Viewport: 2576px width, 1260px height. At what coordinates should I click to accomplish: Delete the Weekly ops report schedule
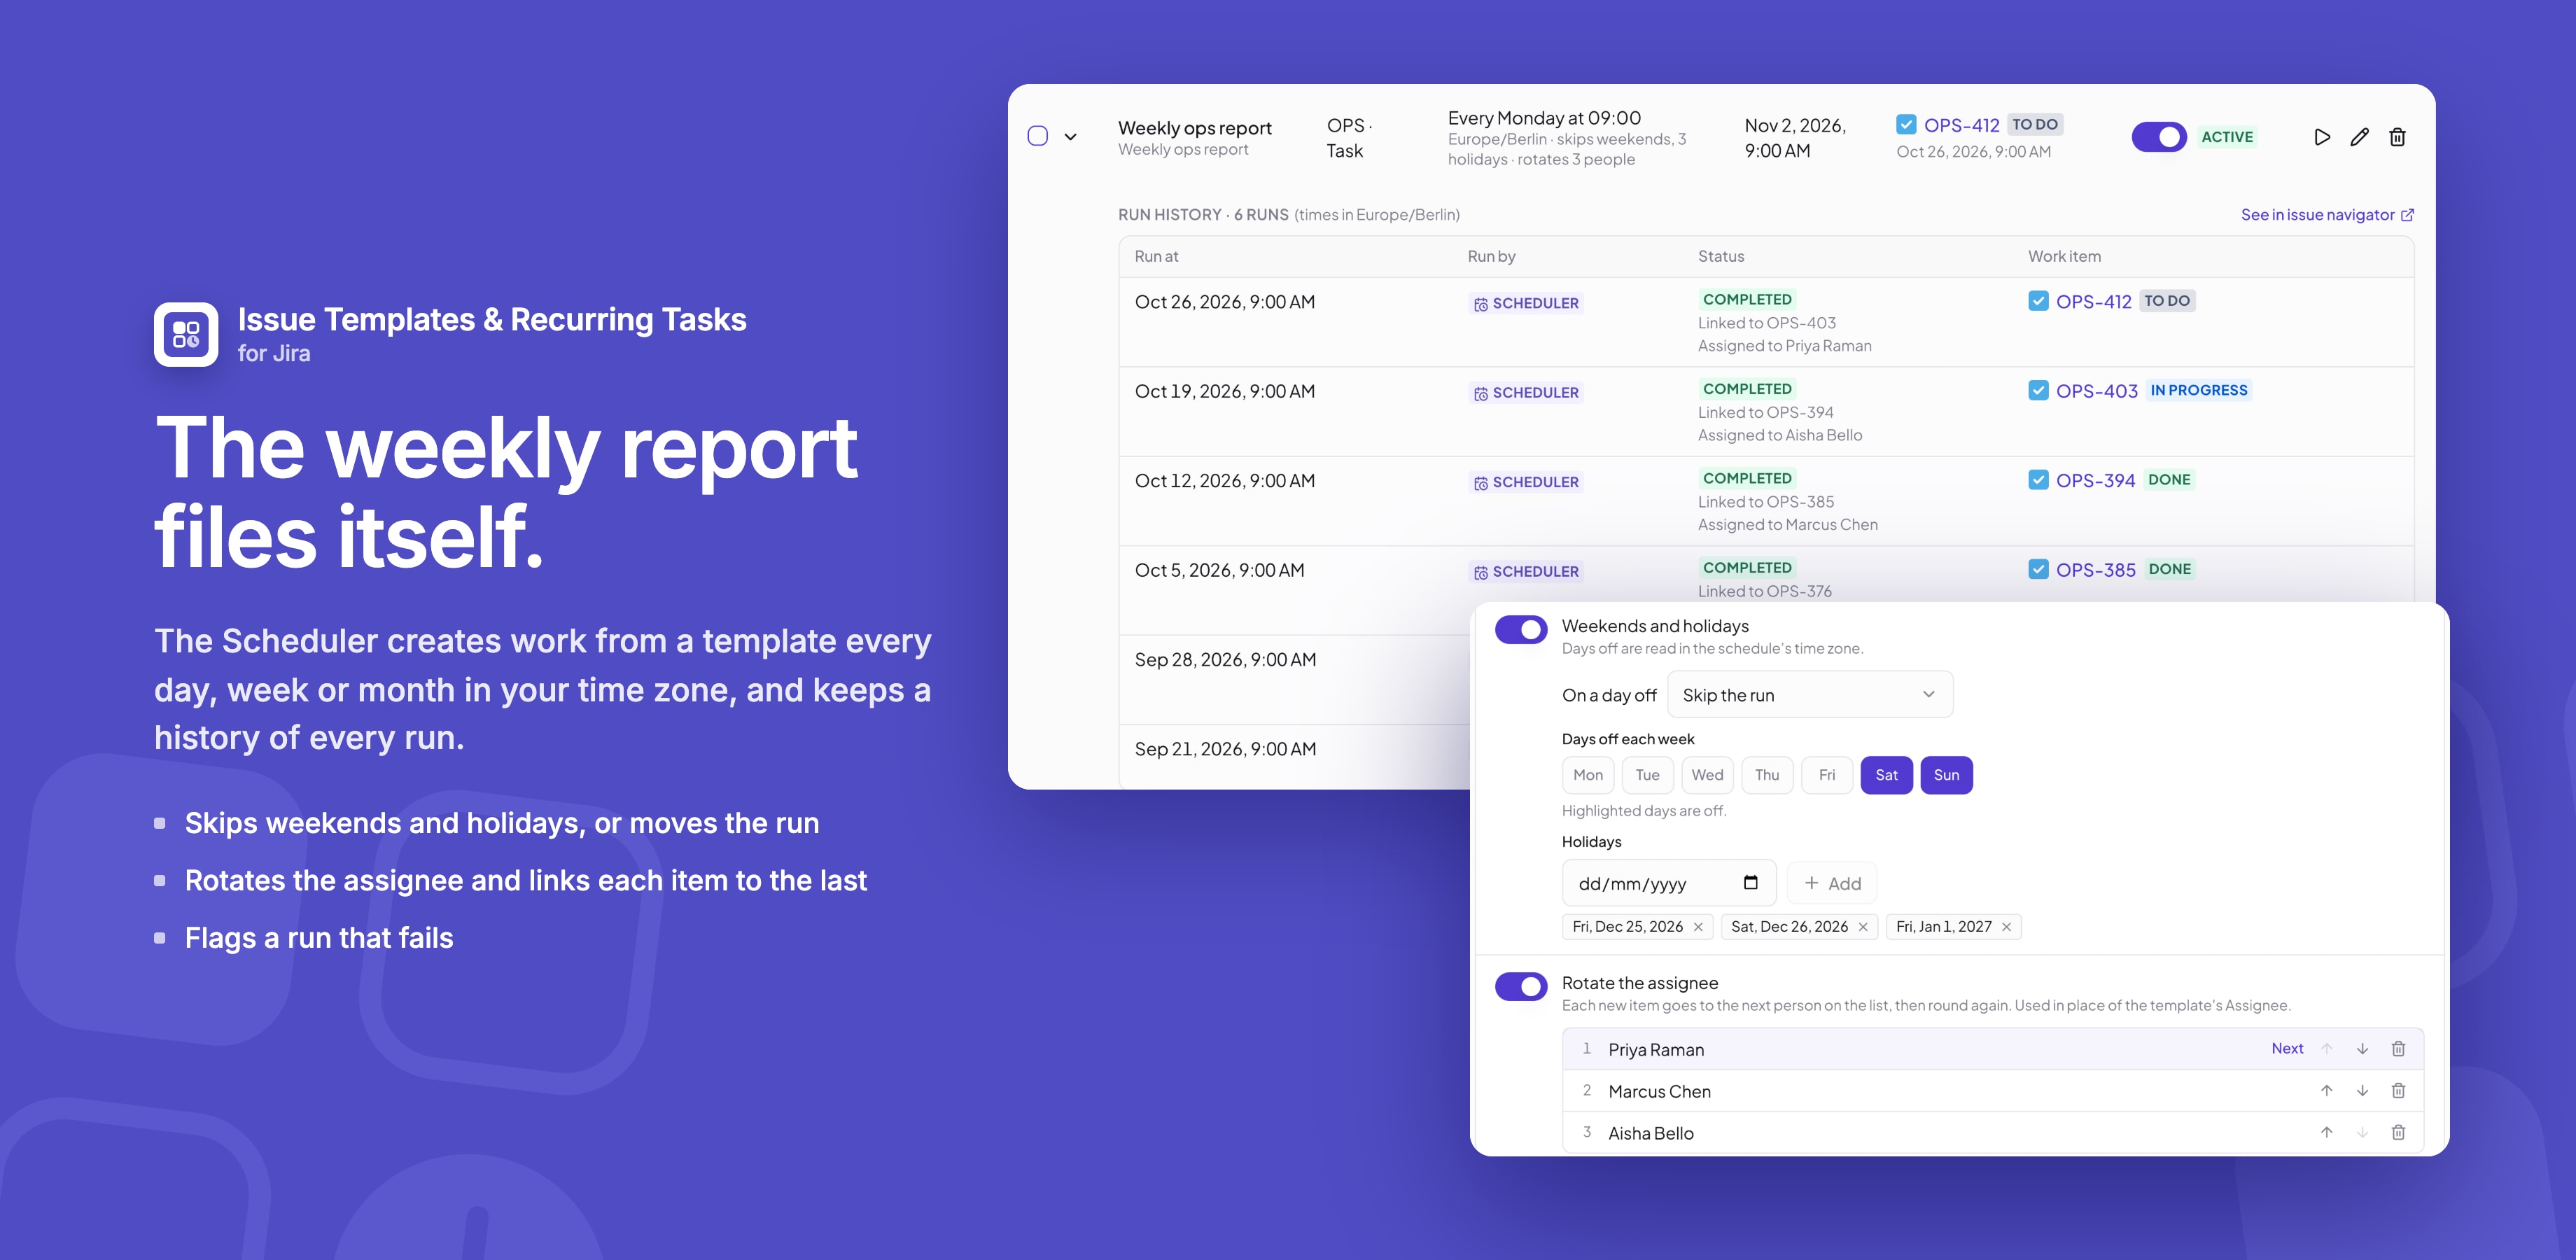pos(2398,137)
